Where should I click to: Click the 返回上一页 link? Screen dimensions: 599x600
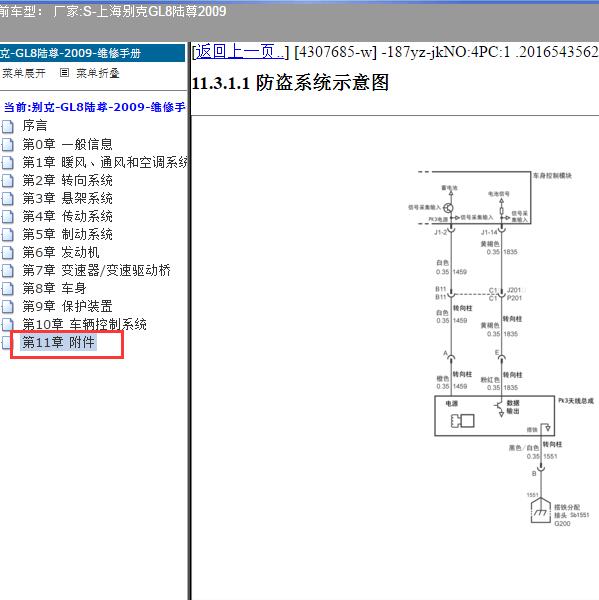[240, 51]
